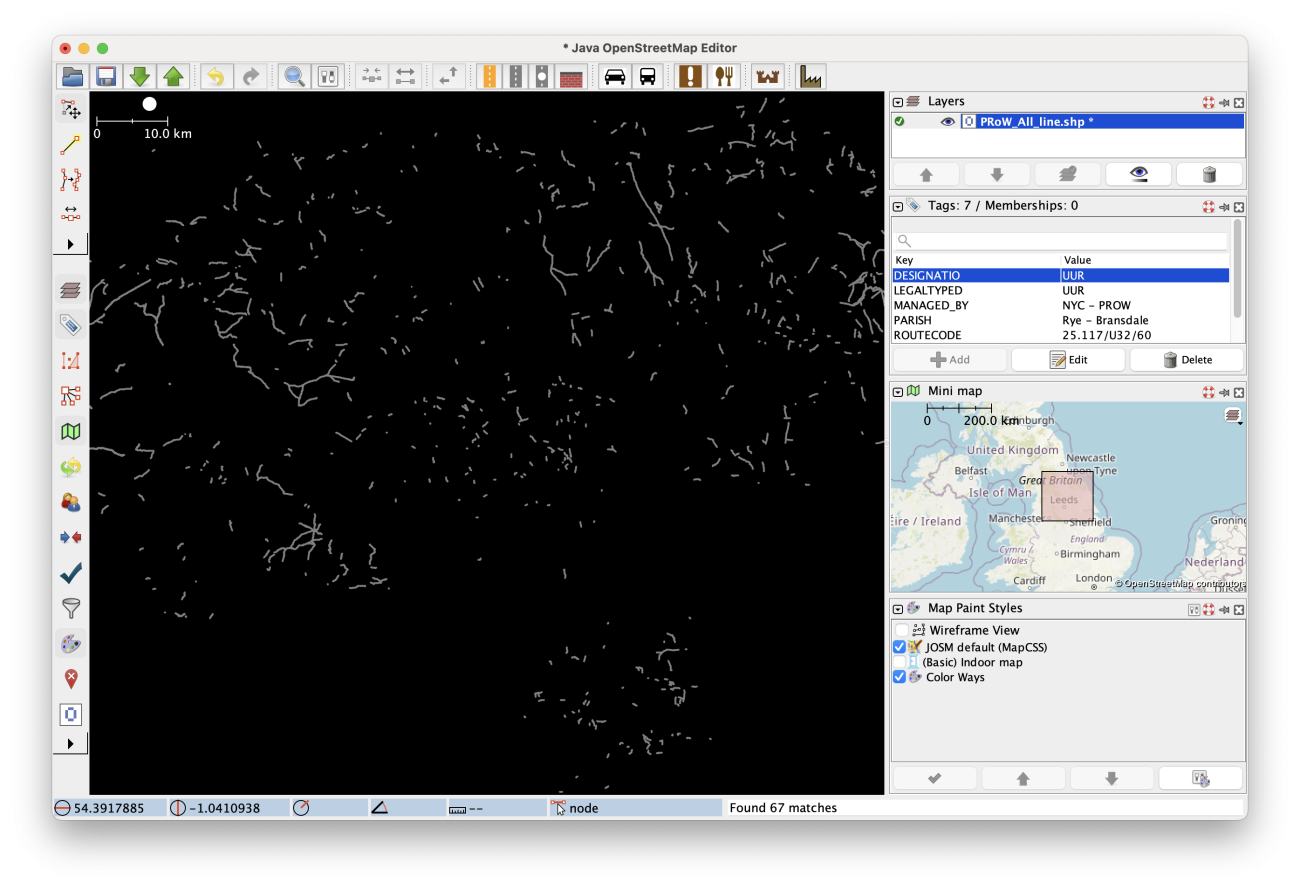
Task: Focus the tag search field
Action: click(x=1060, y=241)
